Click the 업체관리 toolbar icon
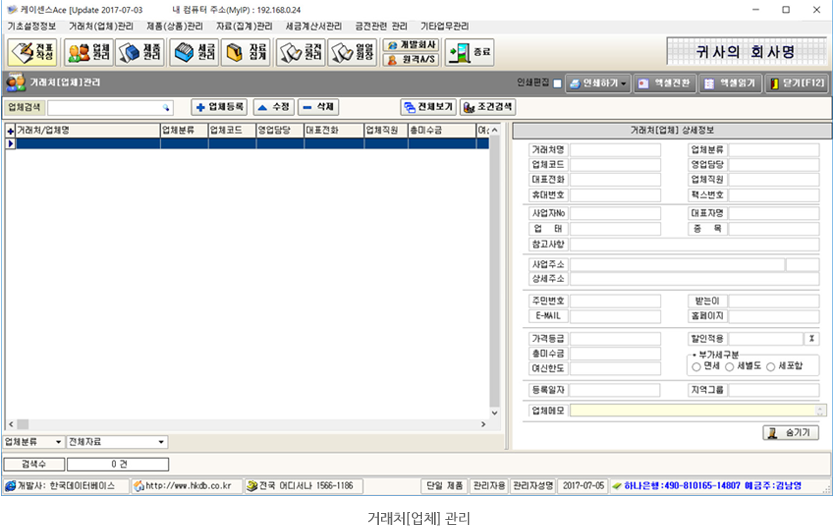 pos(88,53)
